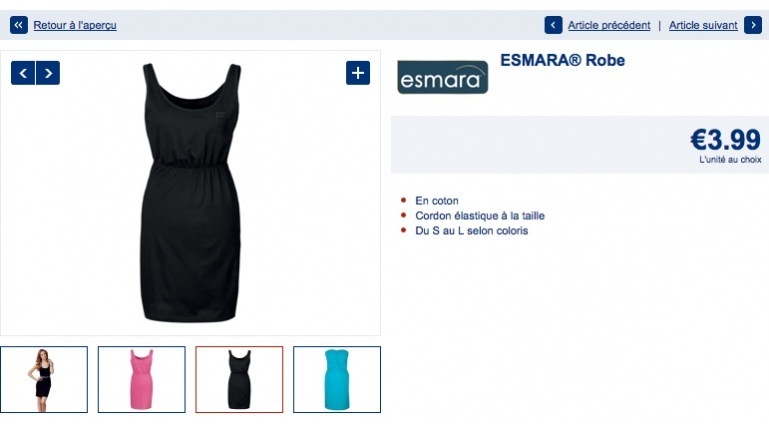Click the previous article arrow icon
This screenshot has height=424, width=769.
pos(553,25)
